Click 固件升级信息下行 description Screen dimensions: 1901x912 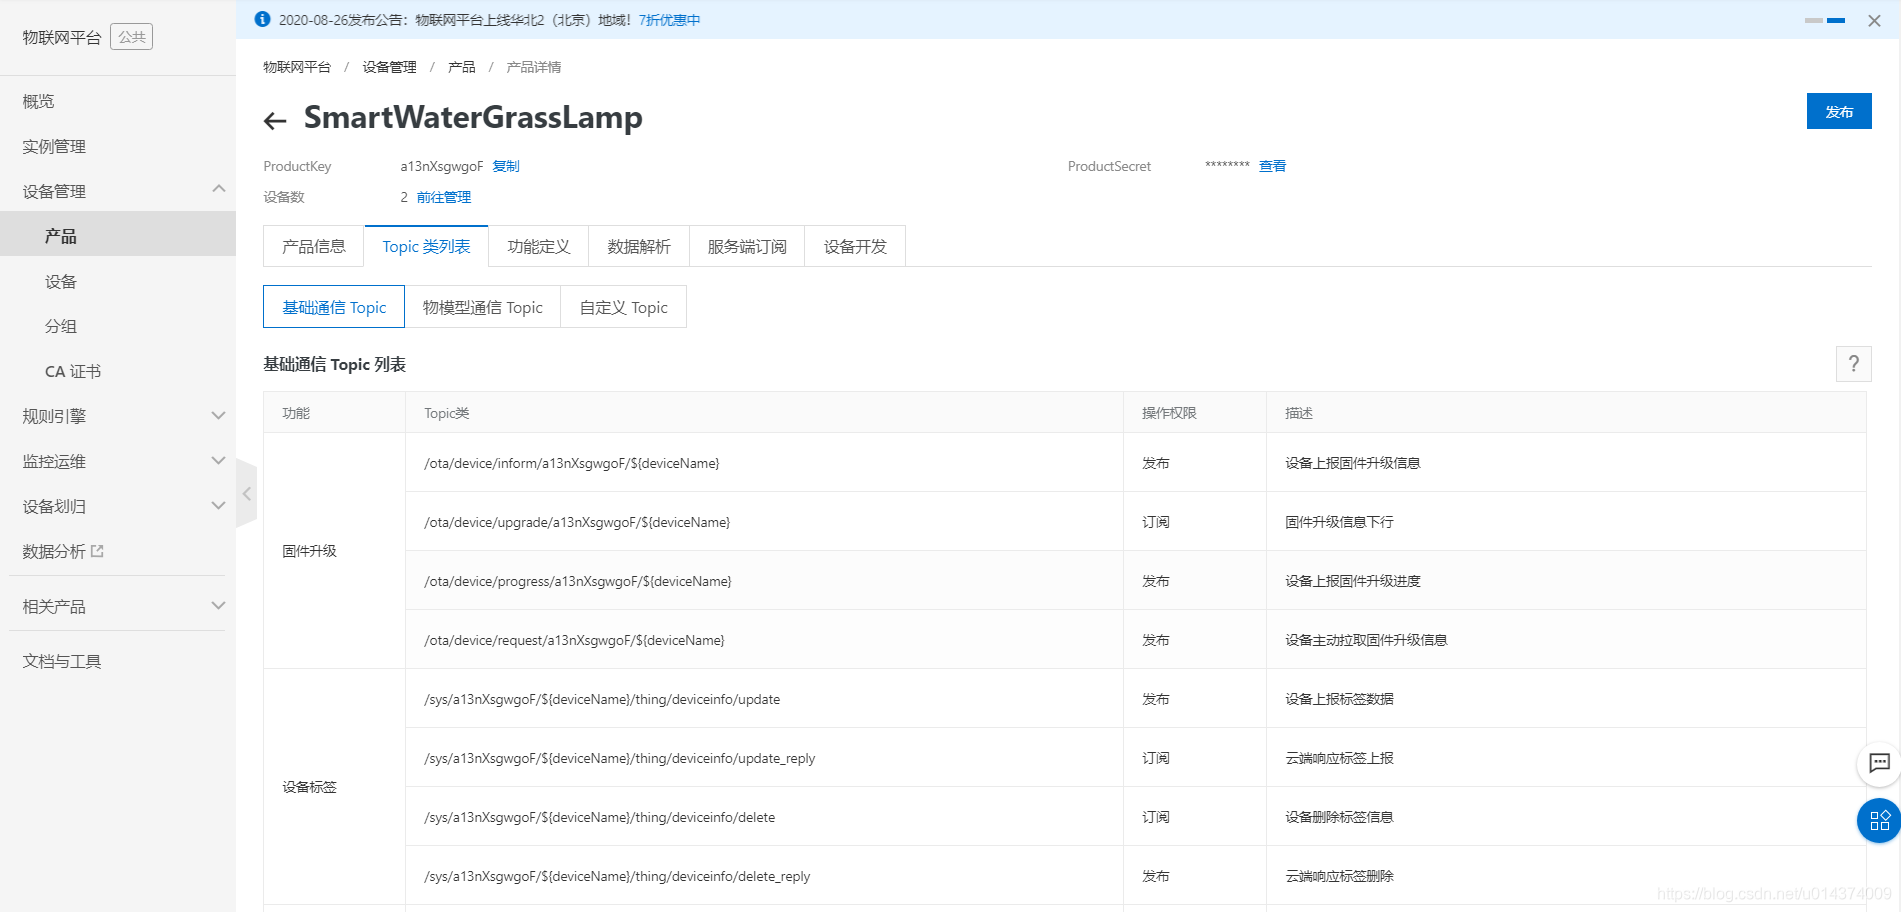[x=1339, y=522]
